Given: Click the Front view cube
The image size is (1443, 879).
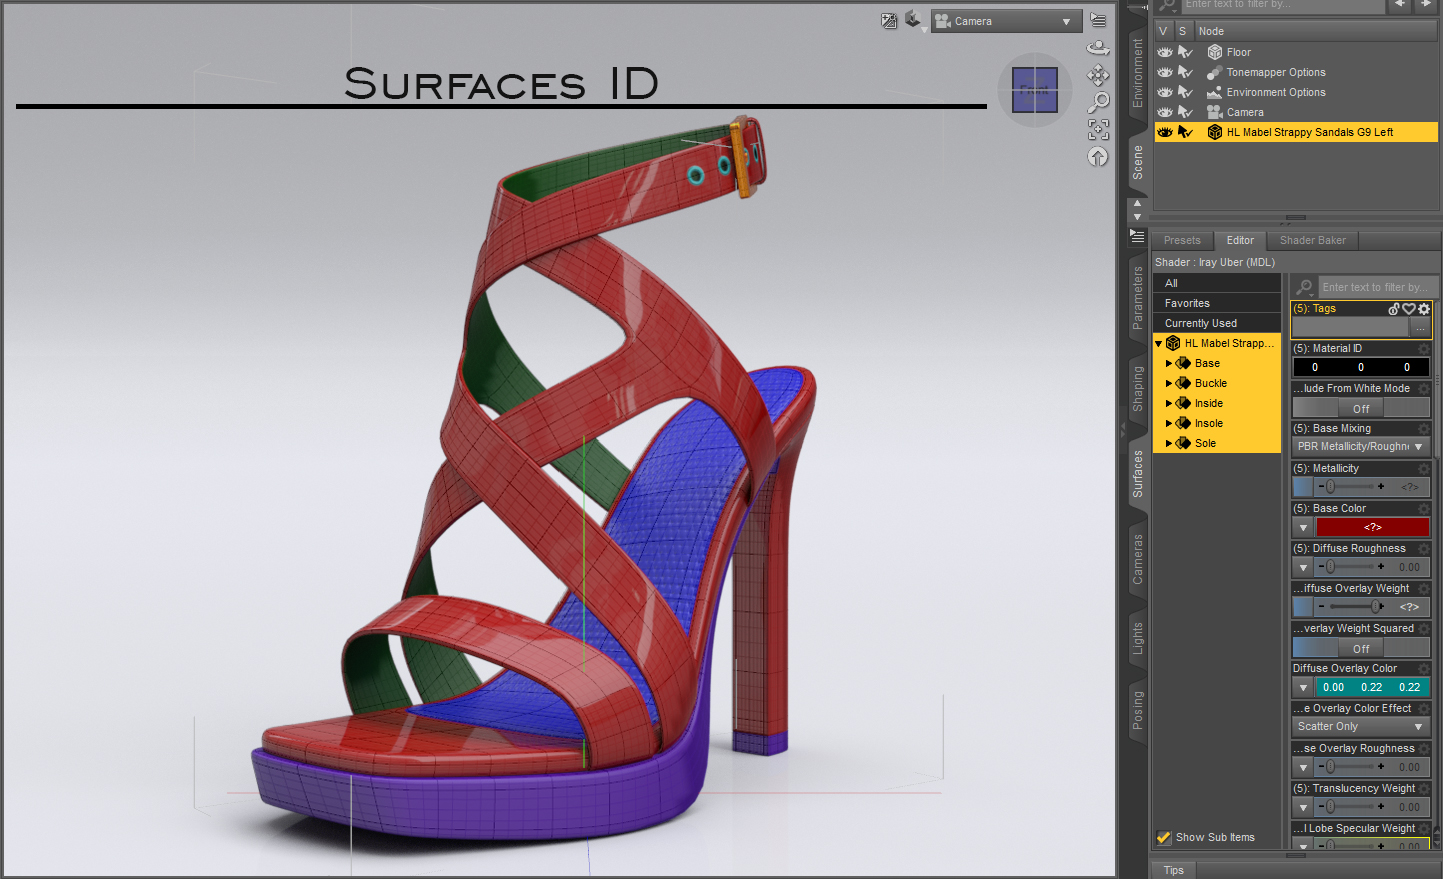Looking at the screenshot, I should coord(1035,90).
